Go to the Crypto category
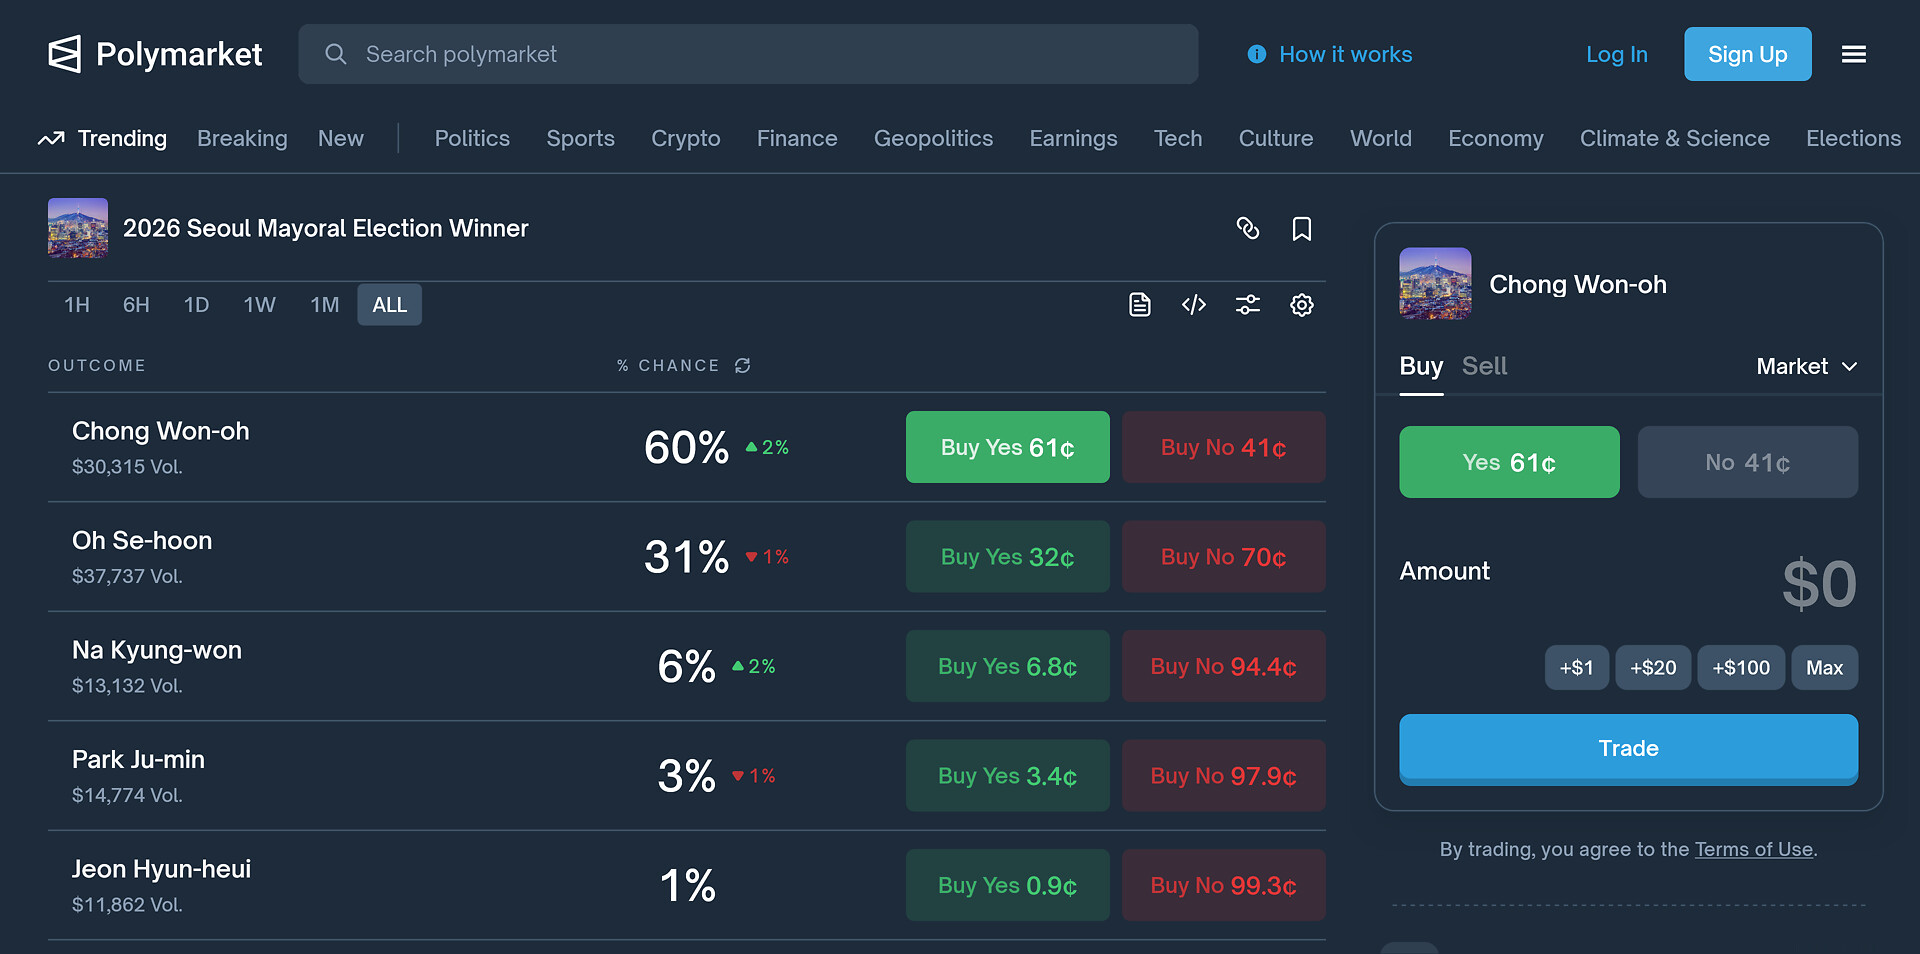Viewport: 1920px width, 954px height. point(686,138)
